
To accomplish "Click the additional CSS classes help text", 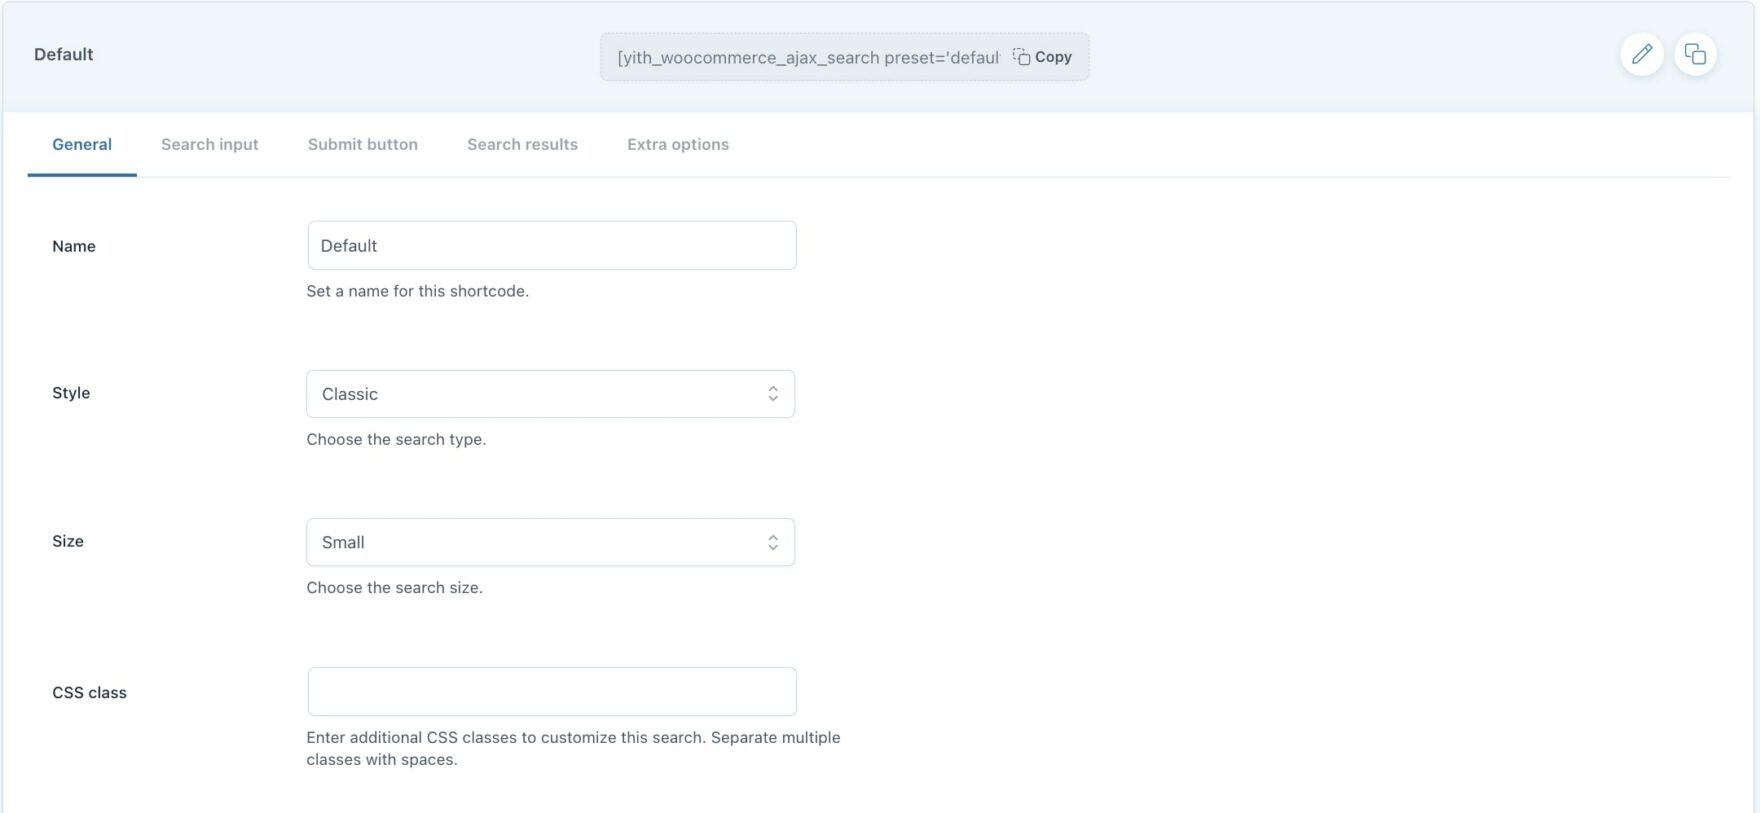I will pyautogui.click(x=573, y=748).
